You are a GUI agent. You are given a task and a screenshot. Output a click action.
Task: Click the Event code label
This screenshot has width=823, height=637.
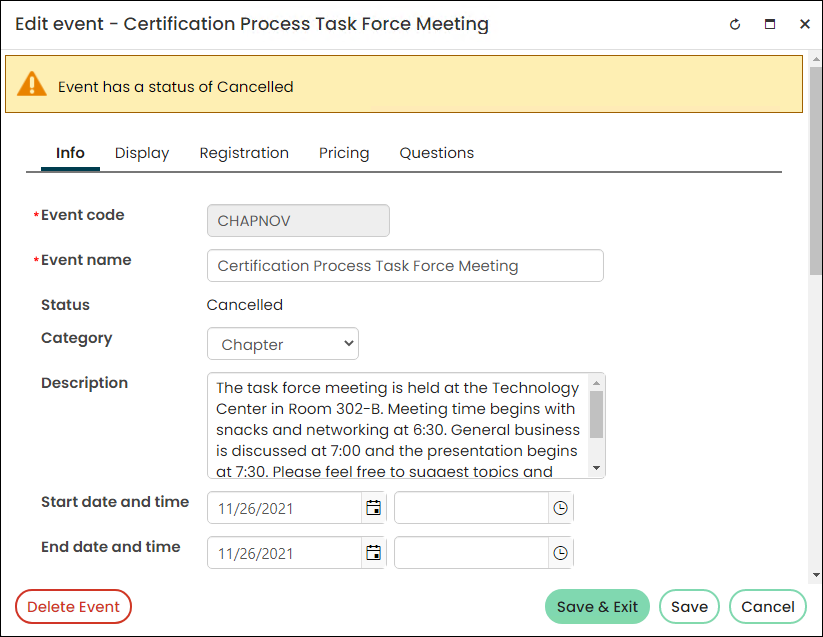click(82, 215)
